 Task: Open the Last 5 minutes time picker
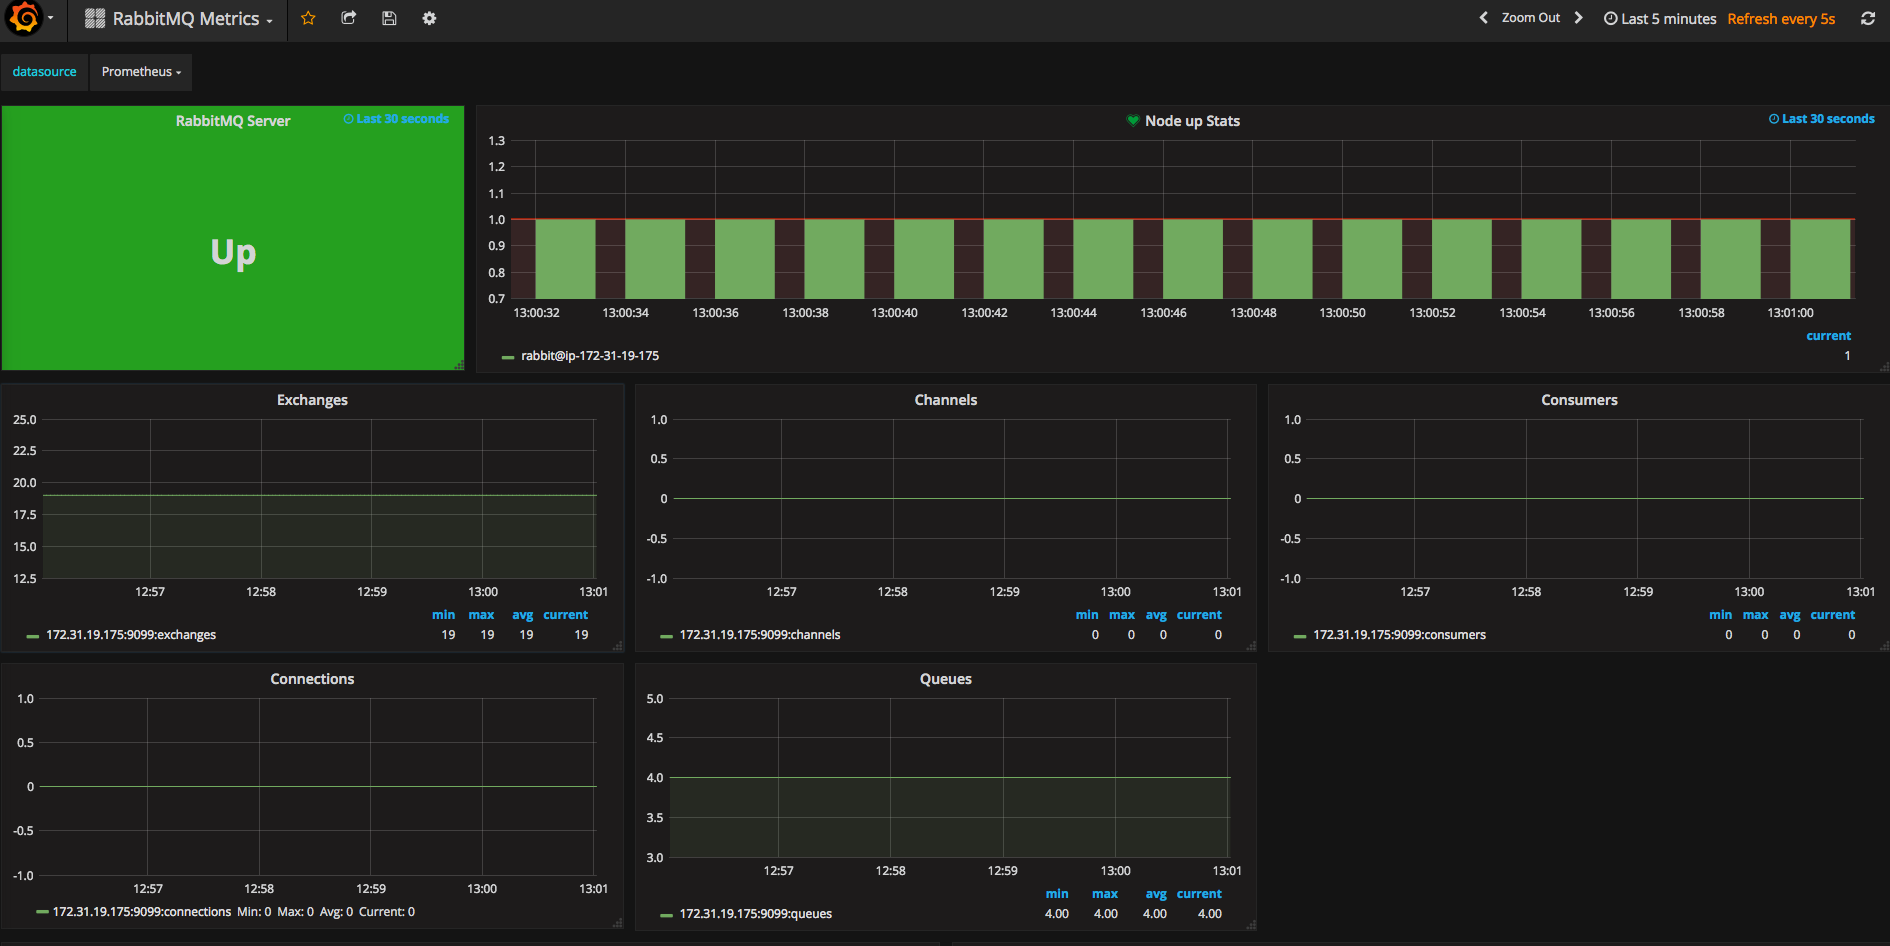[1660, 19]
